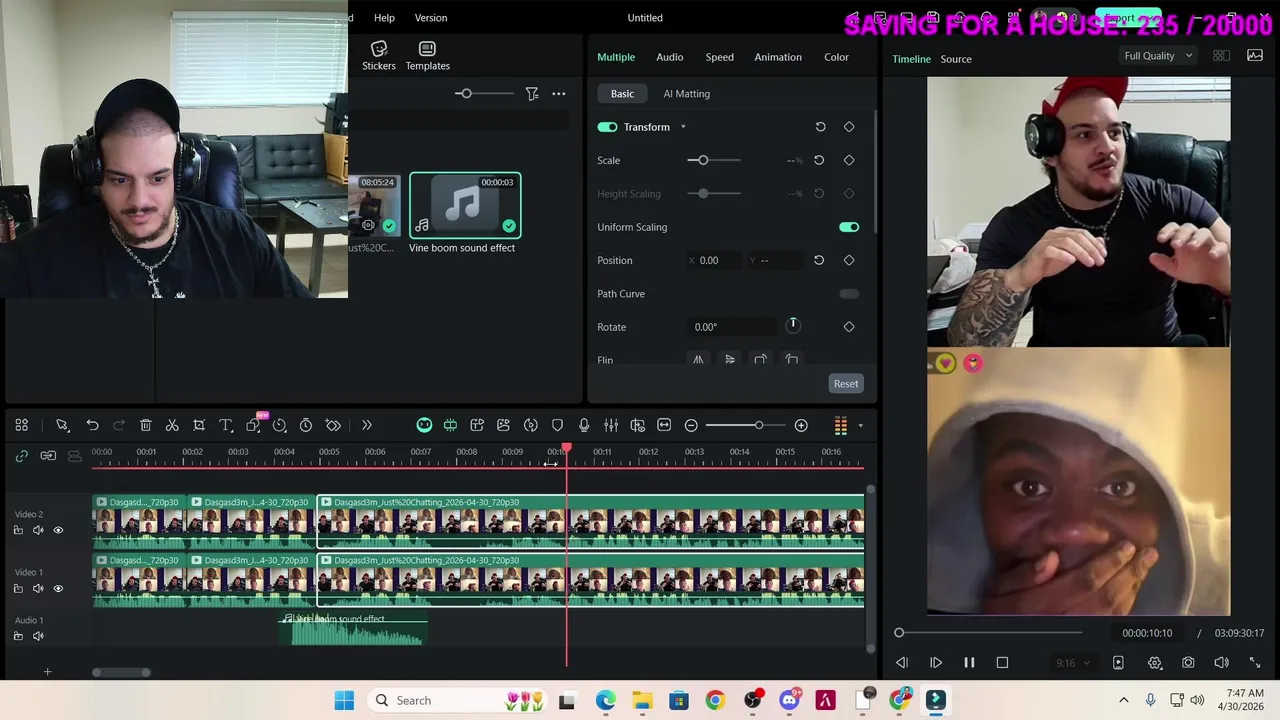Click the Position X input field
Image resolution: width=1280 pixels, height=720 pixels.
coord(714,260)
